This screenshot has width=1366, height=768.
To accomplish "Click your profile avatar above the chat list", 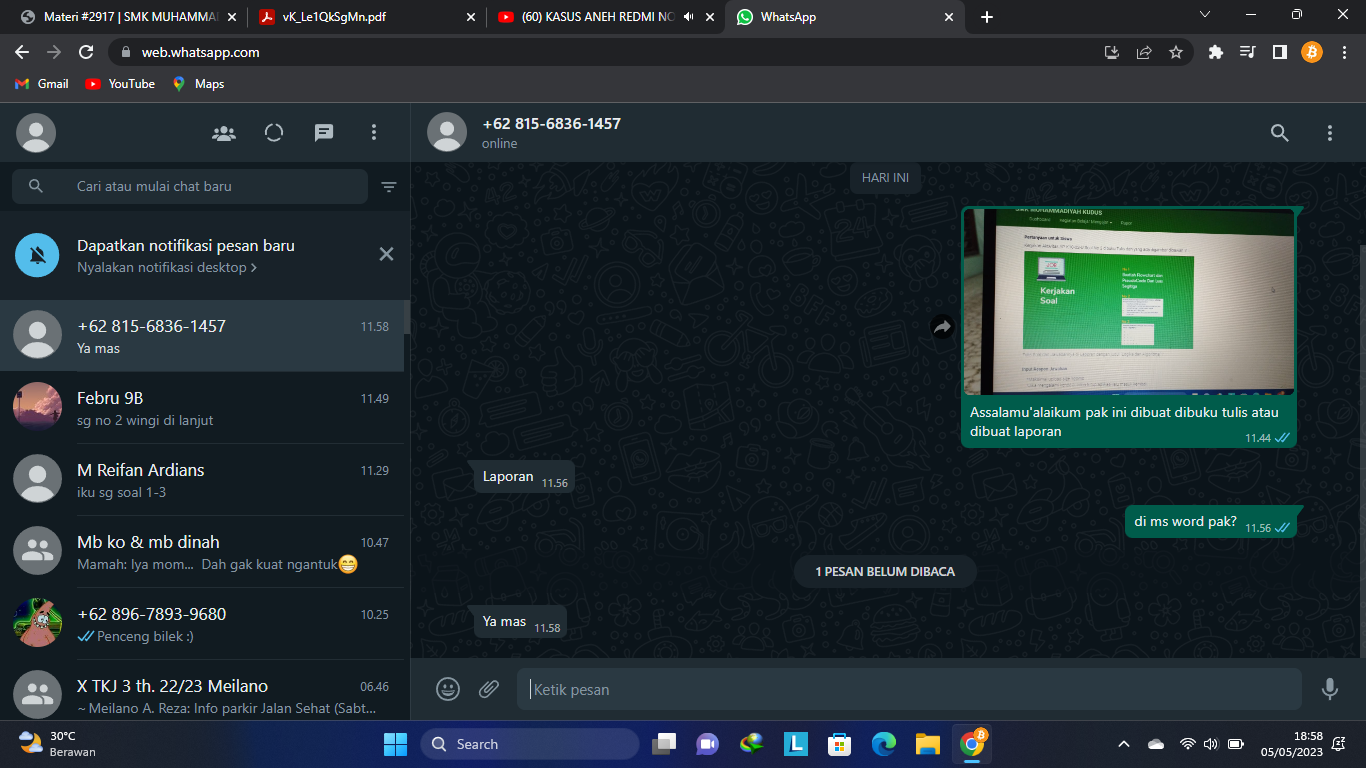I will 36,132.
